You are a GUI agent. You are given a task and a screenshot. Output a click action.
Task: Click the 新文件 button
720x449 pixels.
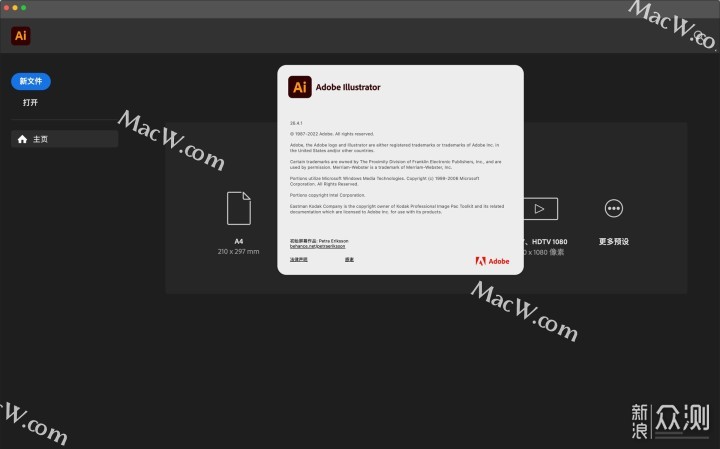[x=31, y=81]
